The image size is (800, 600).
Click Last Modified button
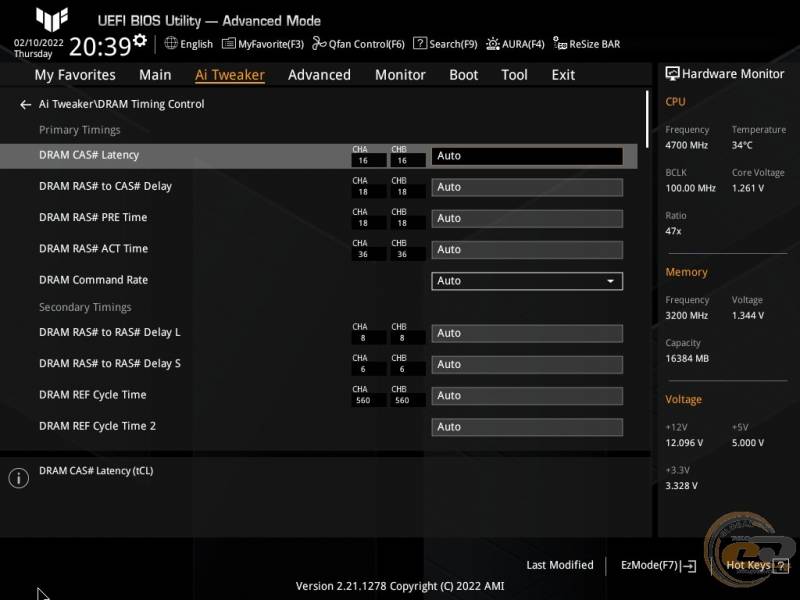[560, 565]
